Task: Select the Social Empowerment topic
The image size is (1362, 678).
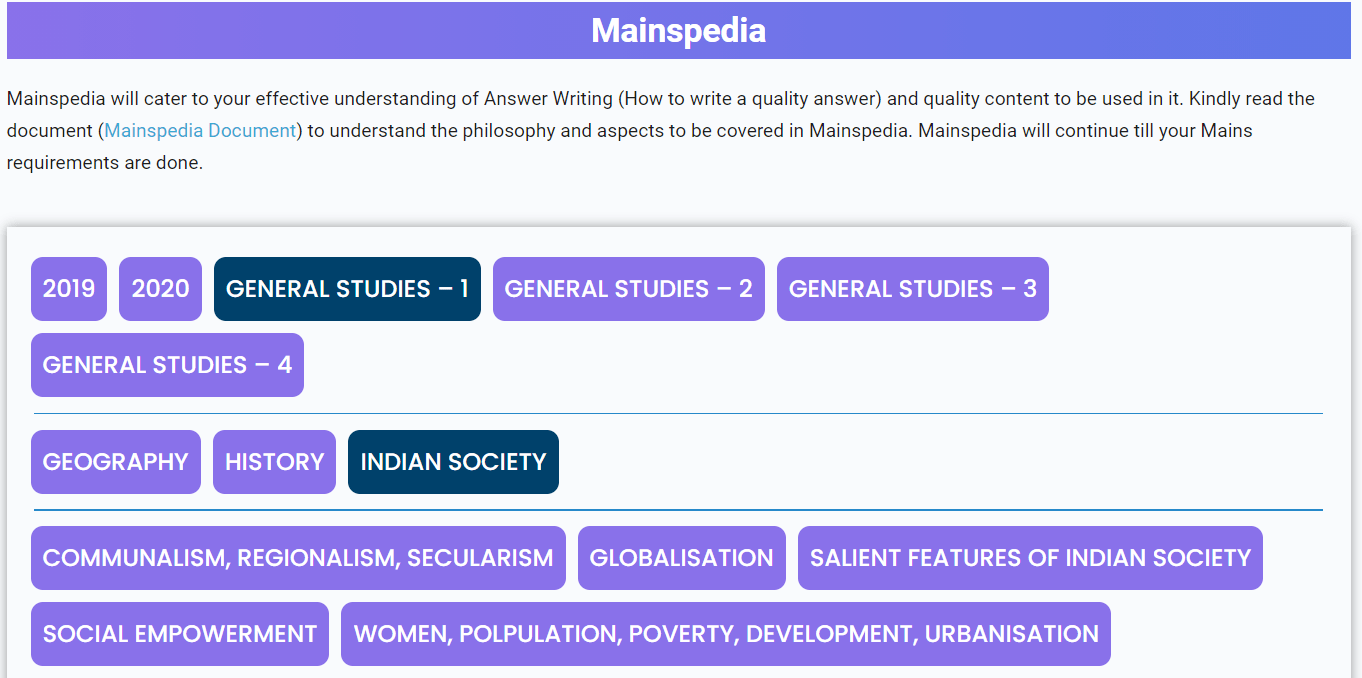Action: (x=180, y=634)
